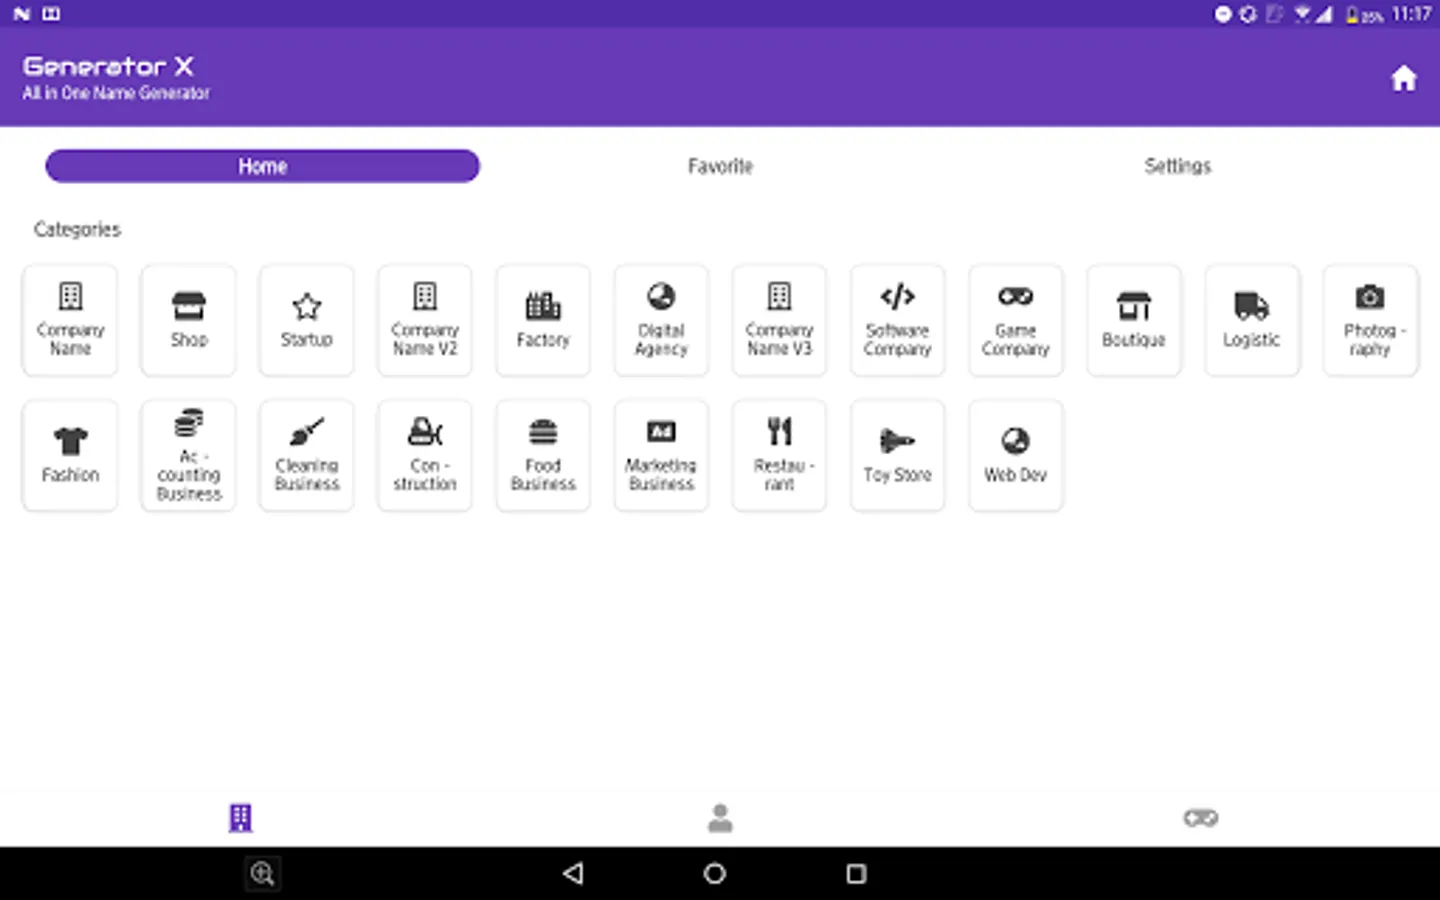Select the Construction category
1440x900 pixels.
(424, 455)
